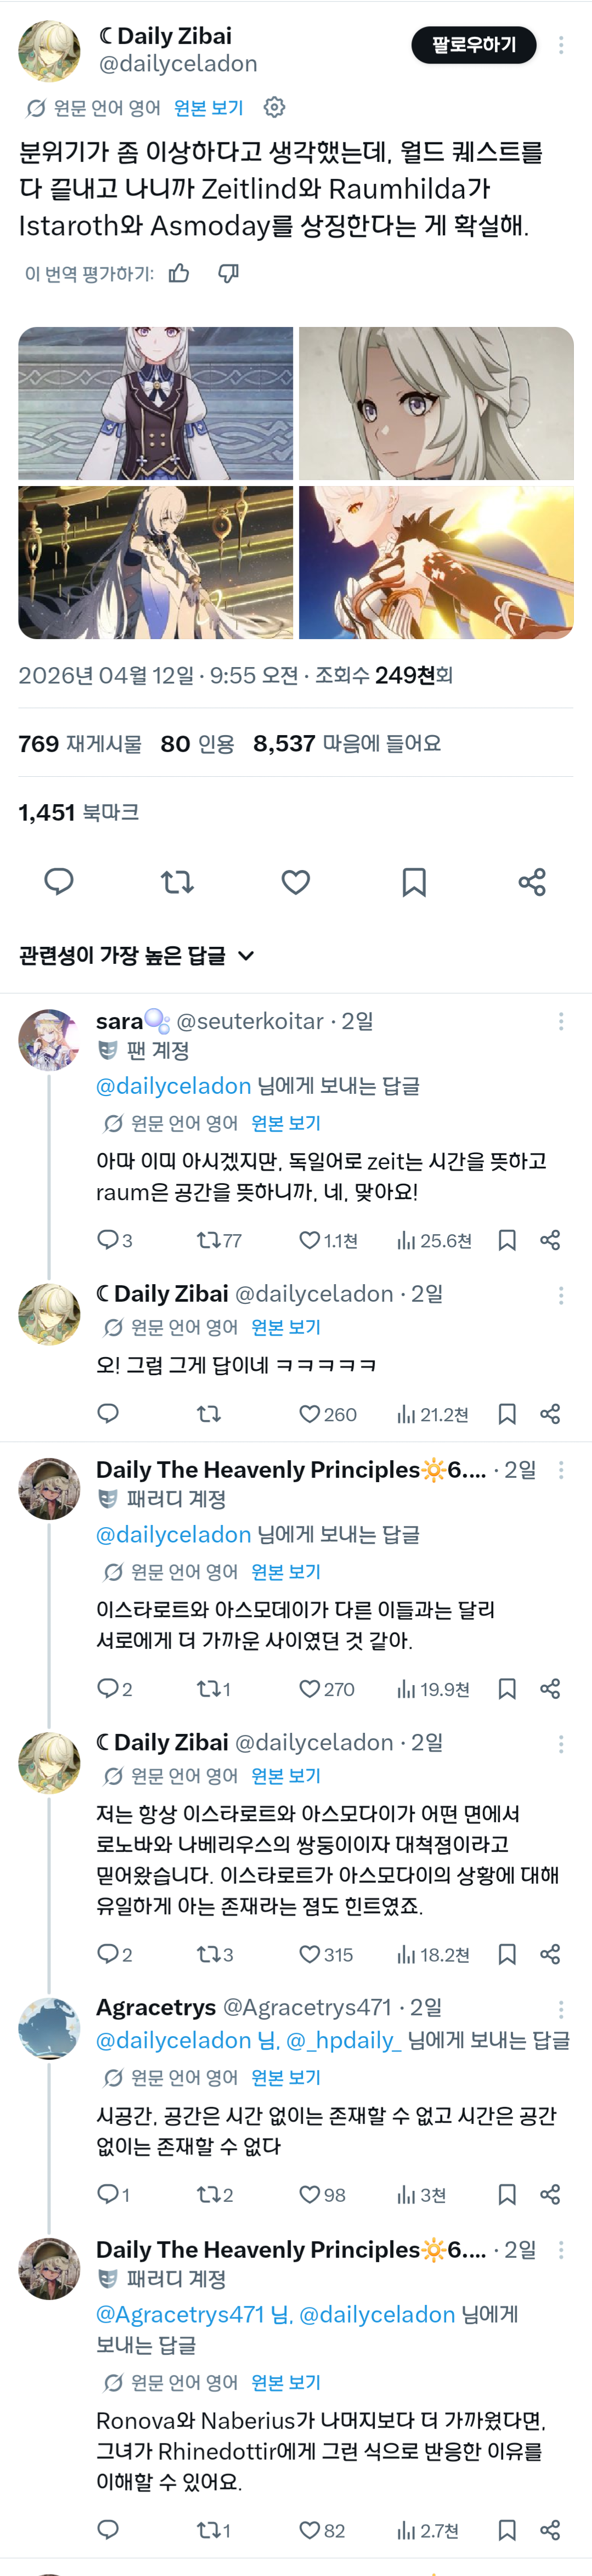Viewport: 592px width, 2576px height.
Task: Open the bottom-right golden sword image
Action: point(436,562)
